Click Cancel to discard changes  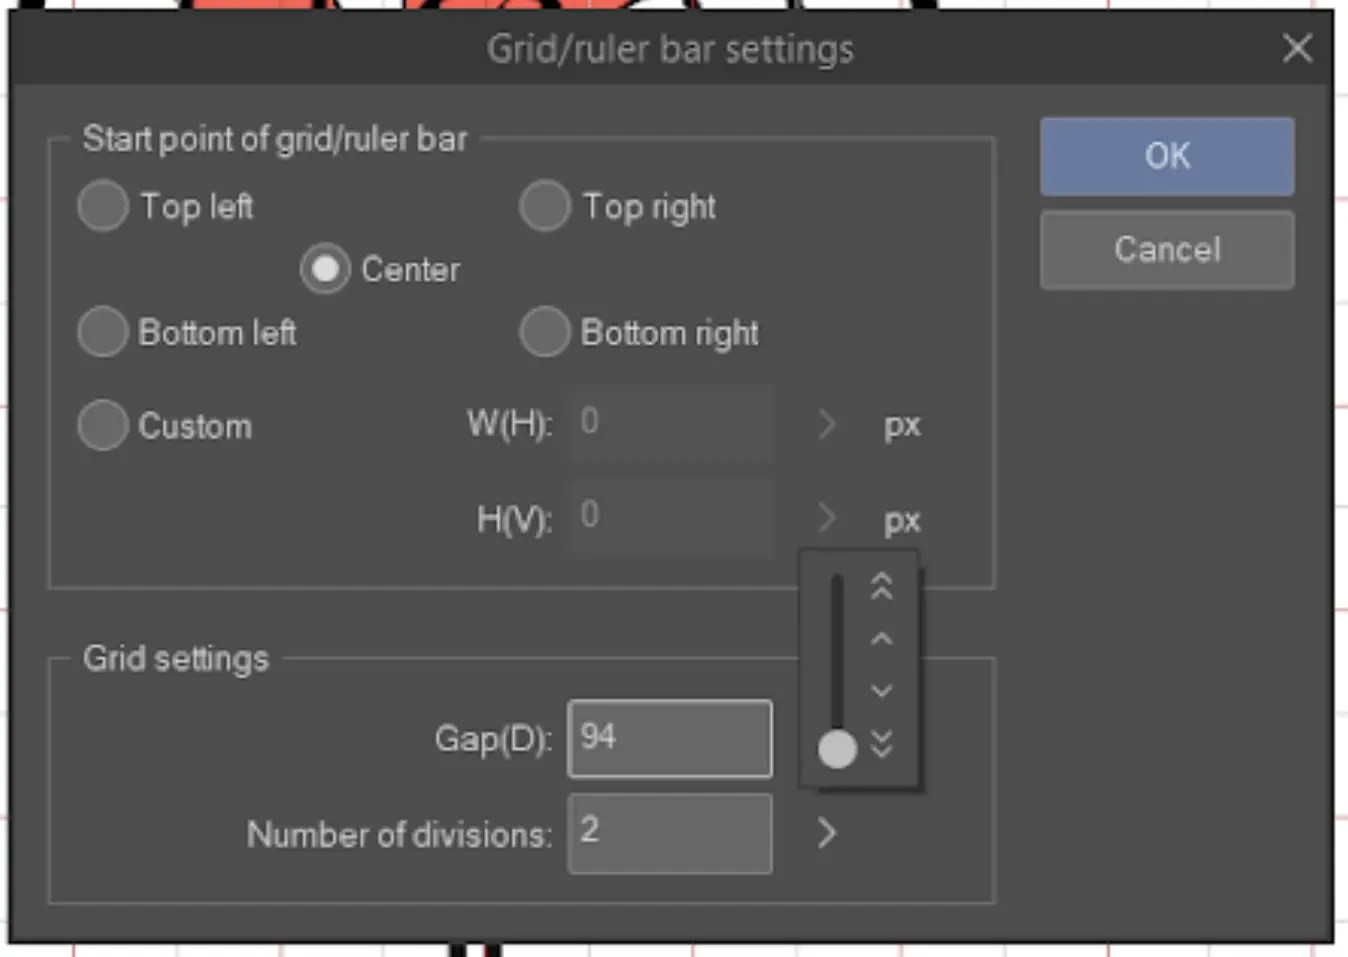[x=1166, y=249]
